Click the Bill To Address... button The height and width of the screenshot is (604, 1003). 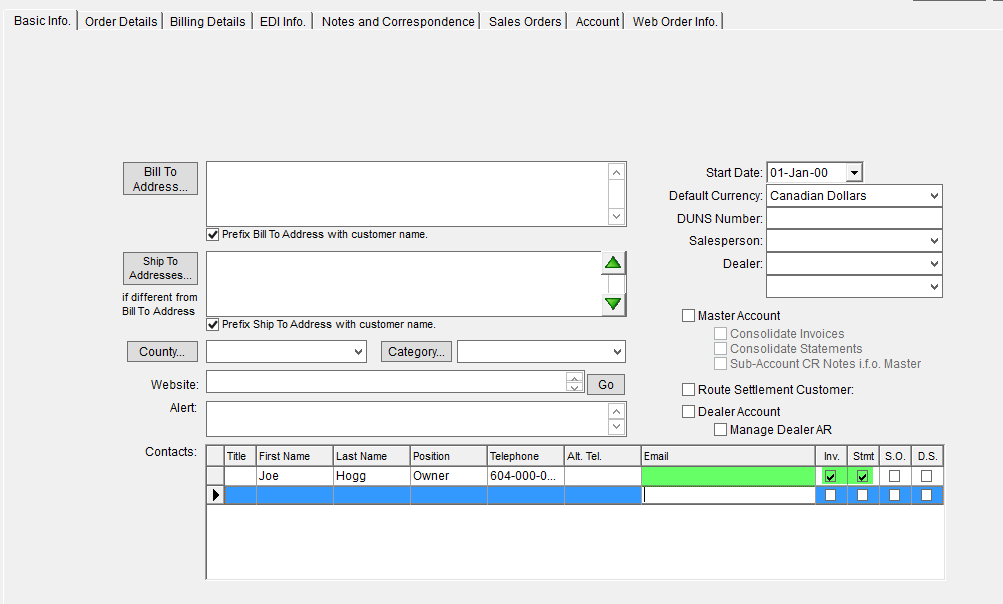tap(161, 179)
